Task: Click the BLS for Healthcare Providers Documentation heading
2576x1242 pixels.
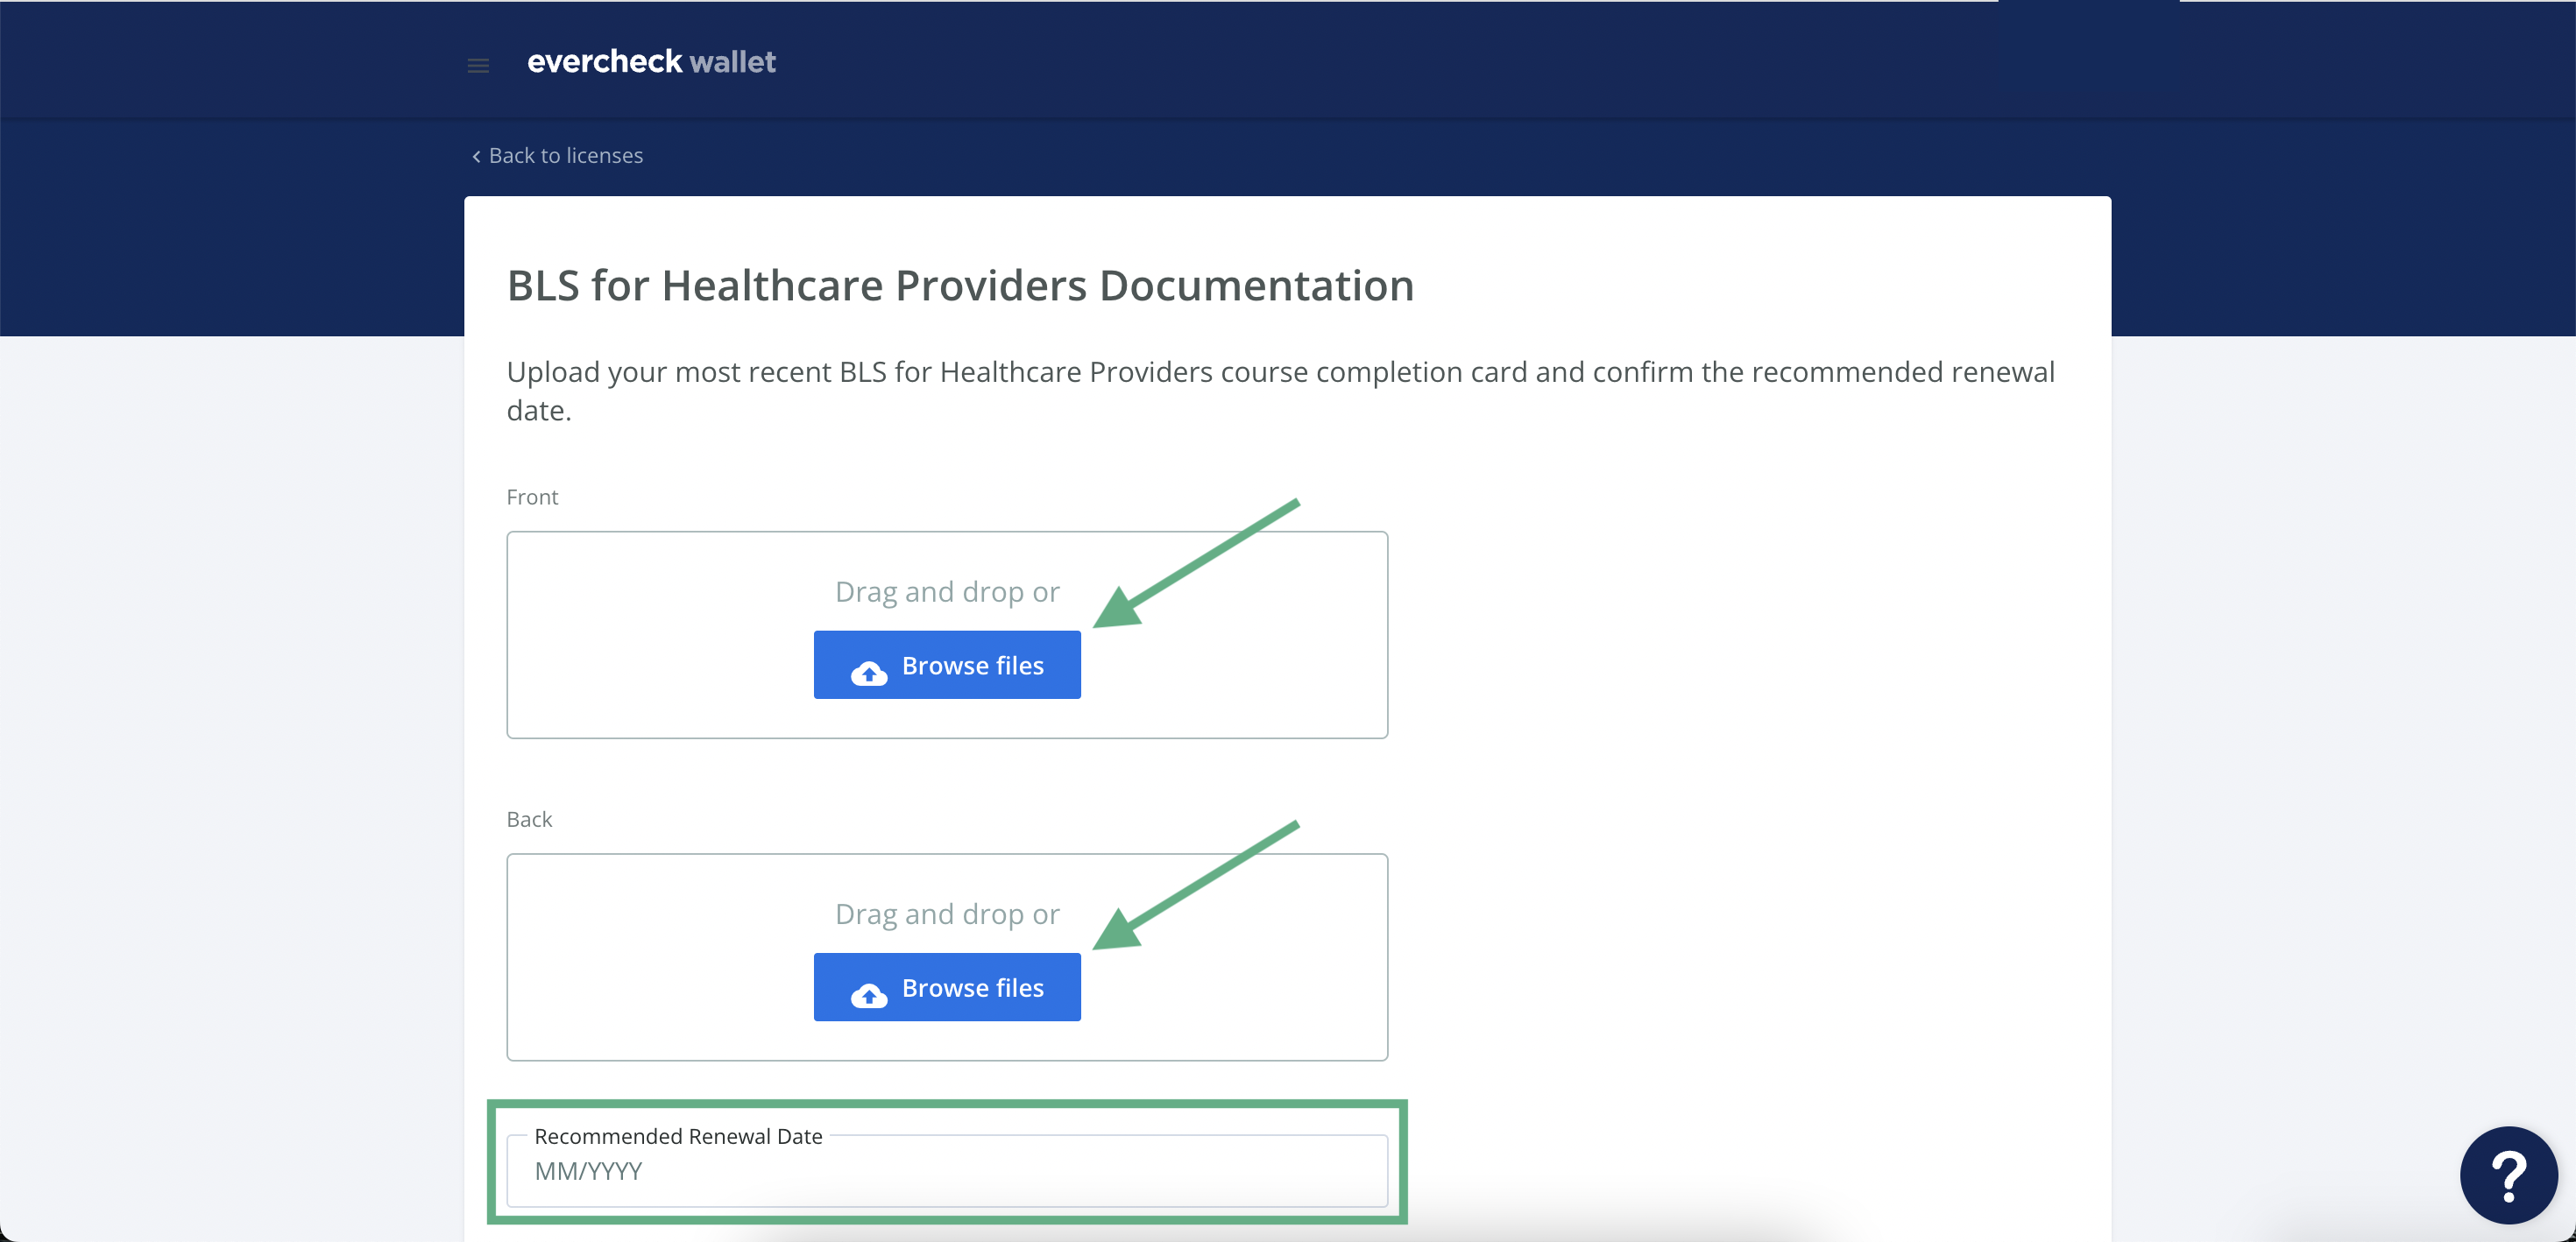Action: (x=959, y=286)
